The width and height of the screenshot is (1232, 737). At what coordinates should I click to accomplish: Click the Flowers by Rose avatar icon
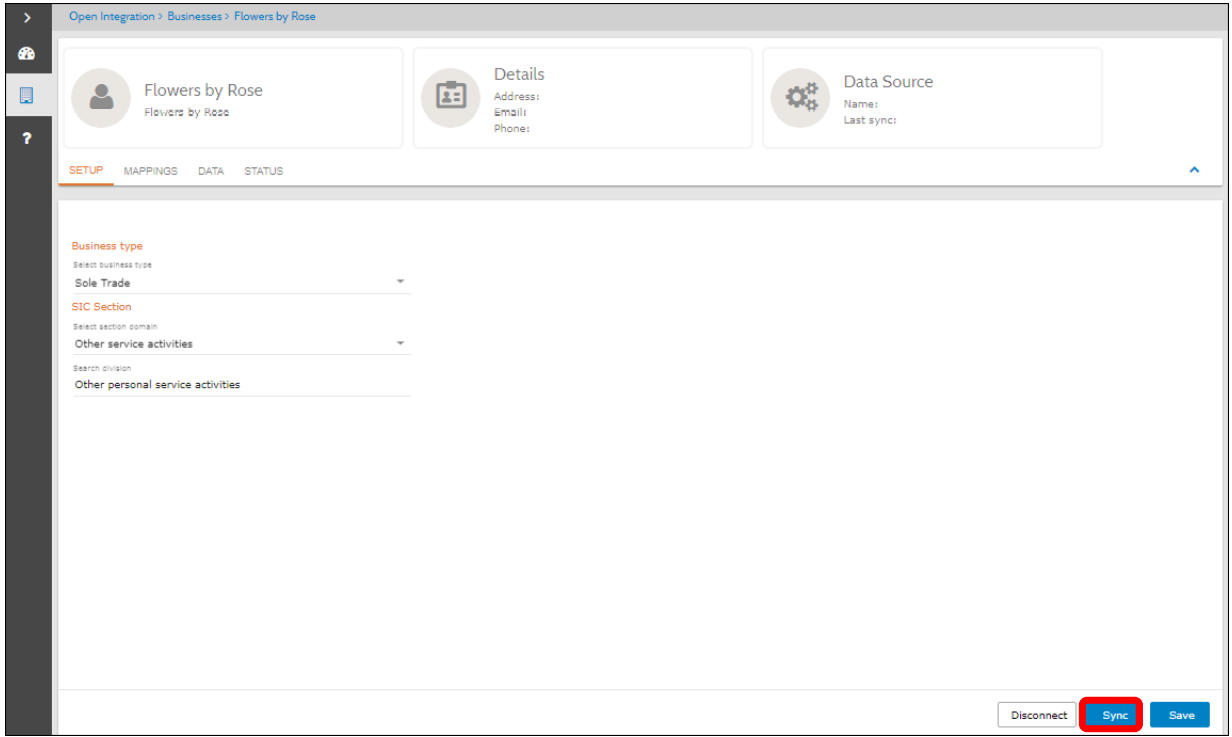[101, 98]
